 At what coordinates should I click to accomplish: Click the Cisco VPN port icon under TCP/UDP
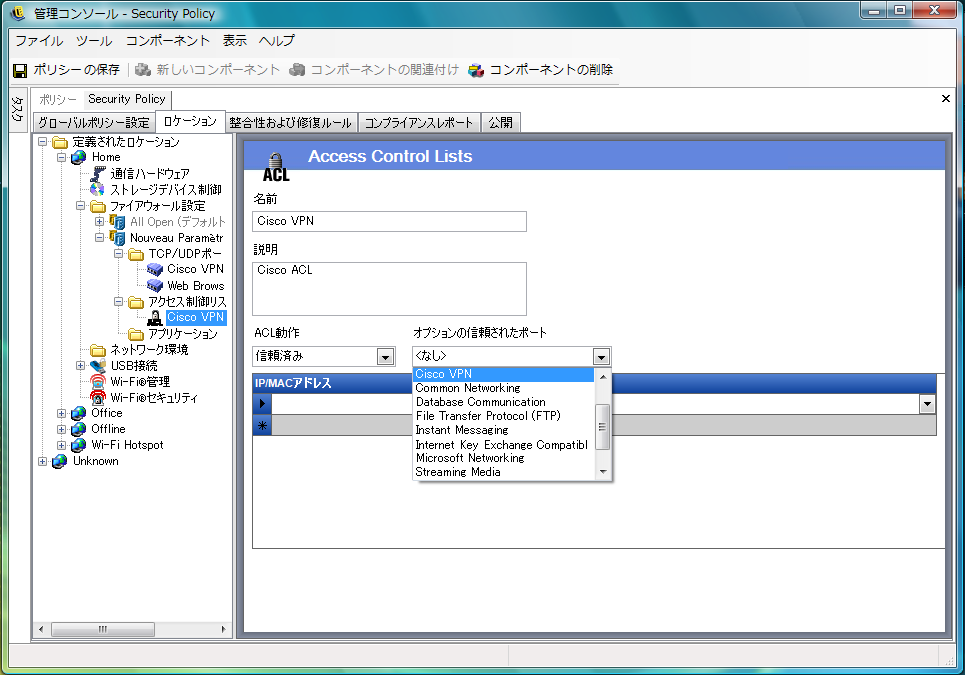tap(155, 270)
